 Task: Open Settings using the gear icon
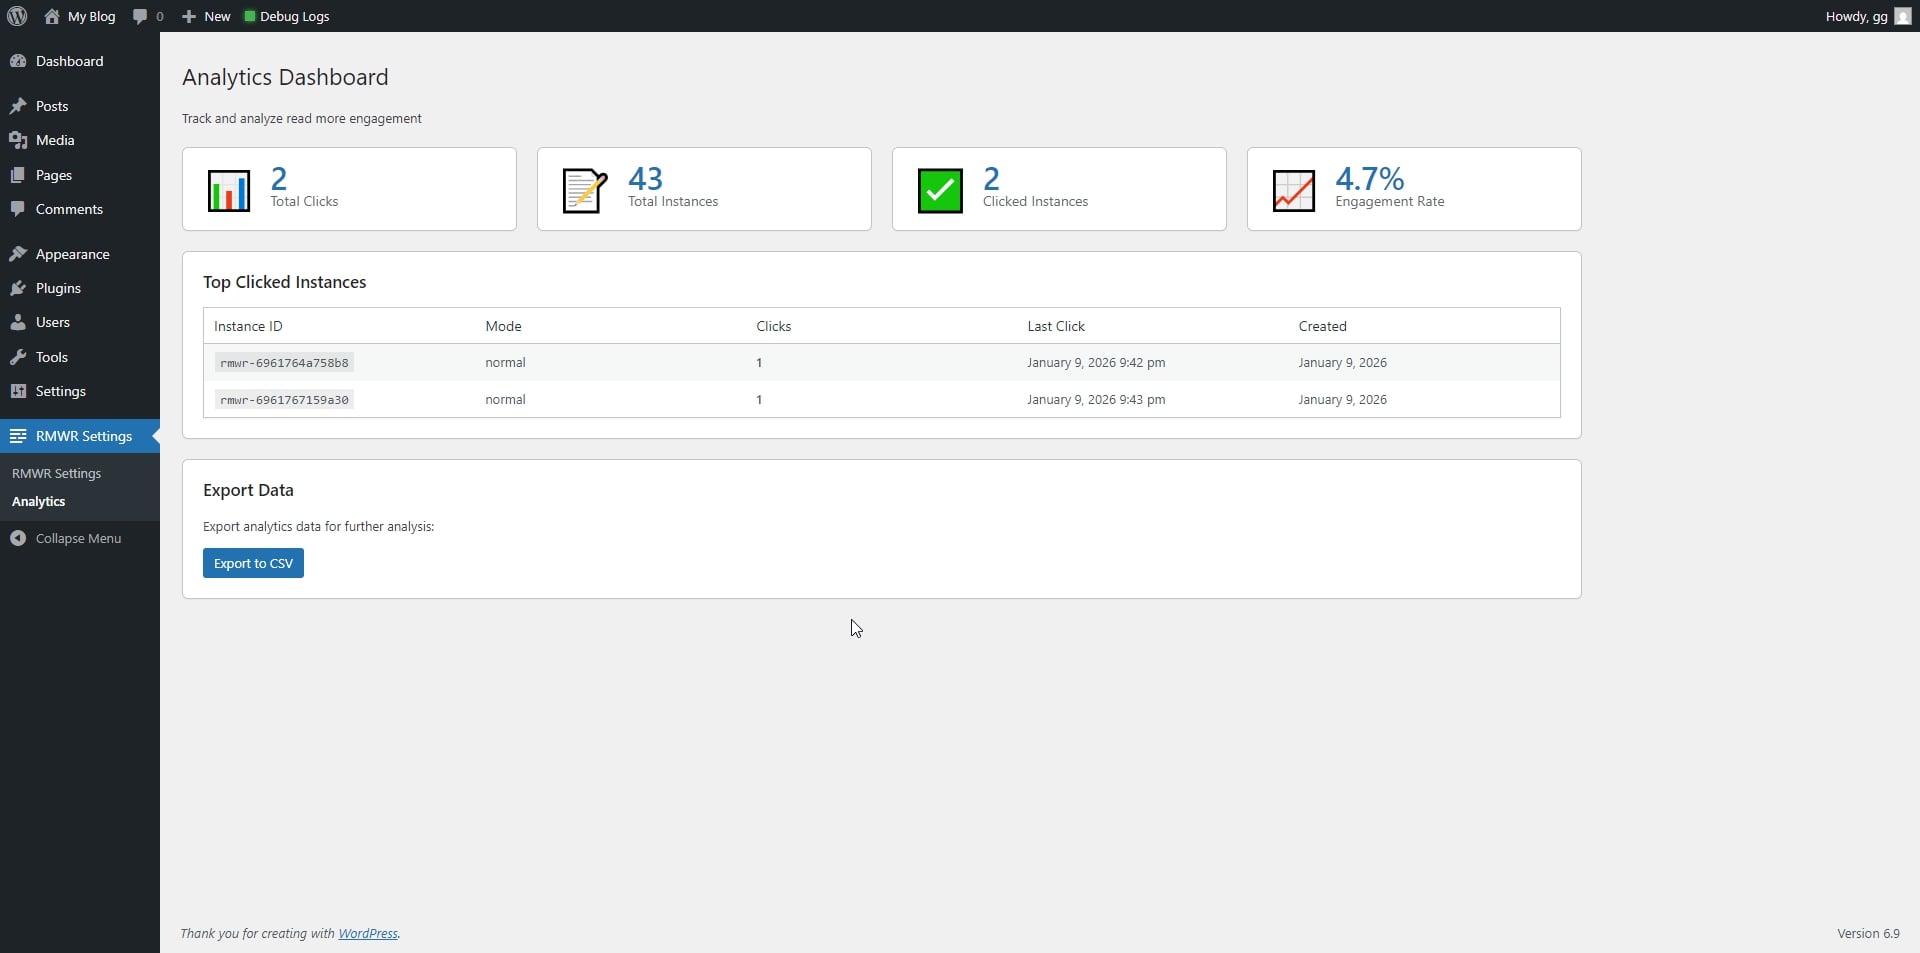[x=19, y=391]
